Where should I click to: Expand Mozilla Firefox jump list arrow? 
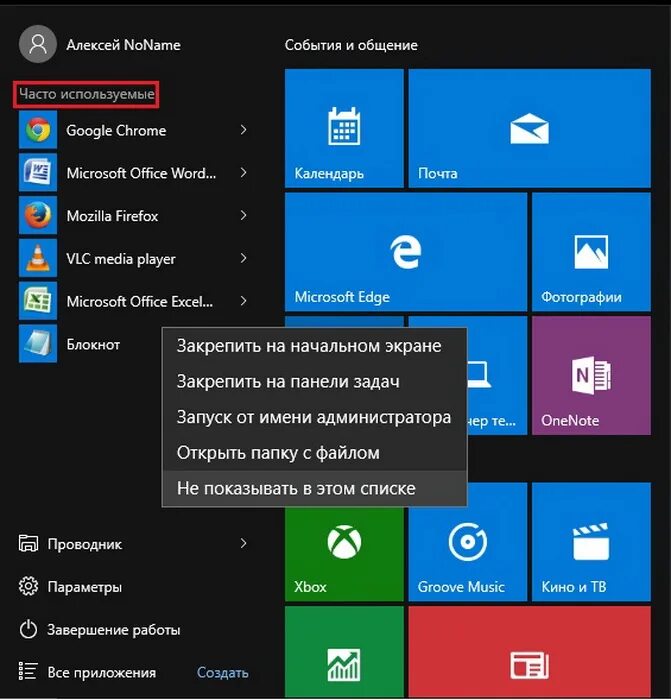point(243,216)
